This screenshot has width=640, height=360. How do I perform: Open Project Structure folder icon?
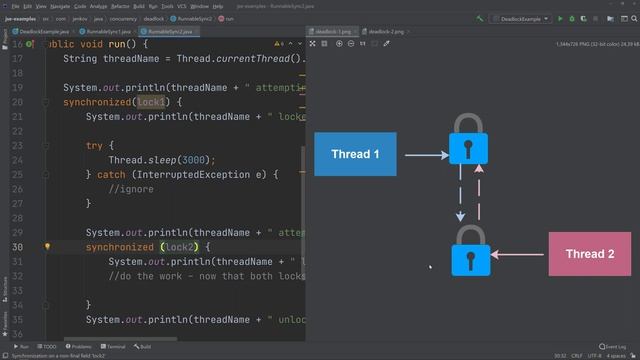tap(610, 19)
